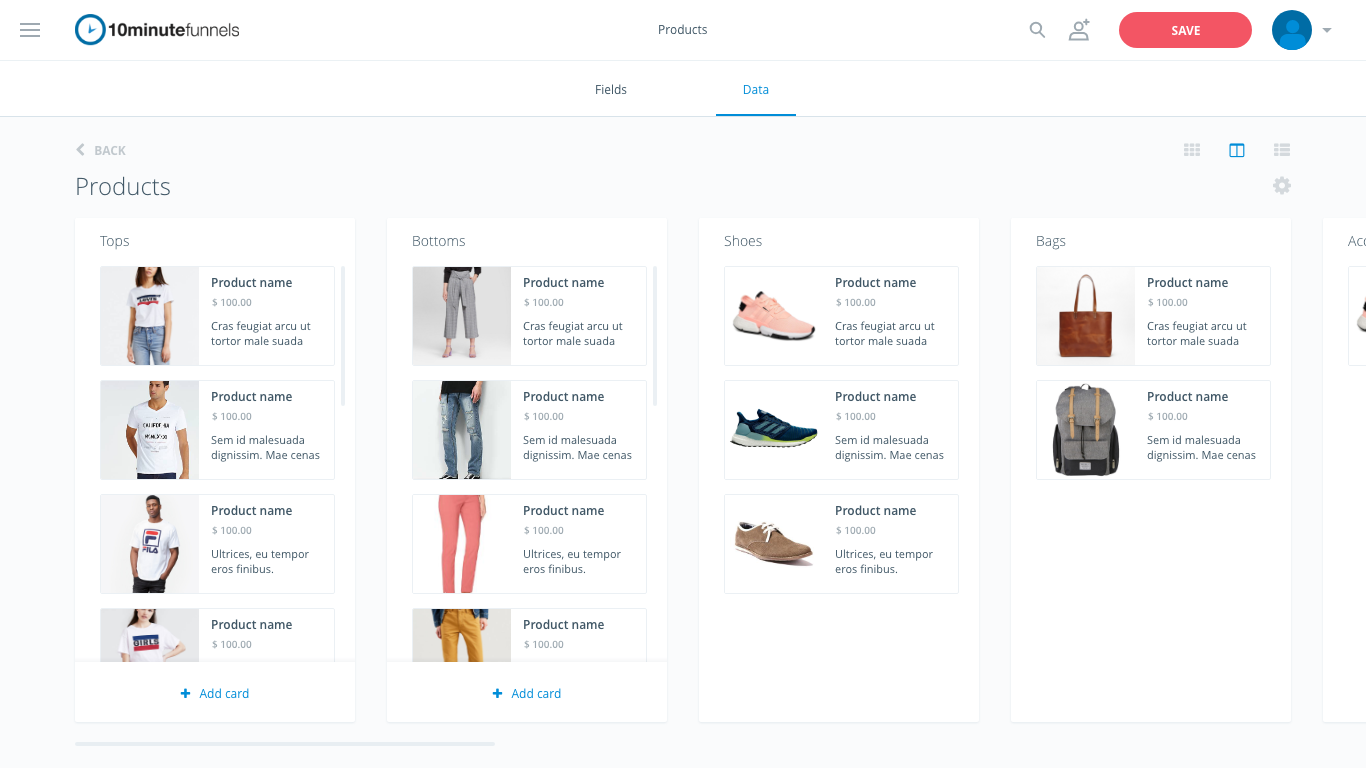Click the add user icon

click(1079, 30)
